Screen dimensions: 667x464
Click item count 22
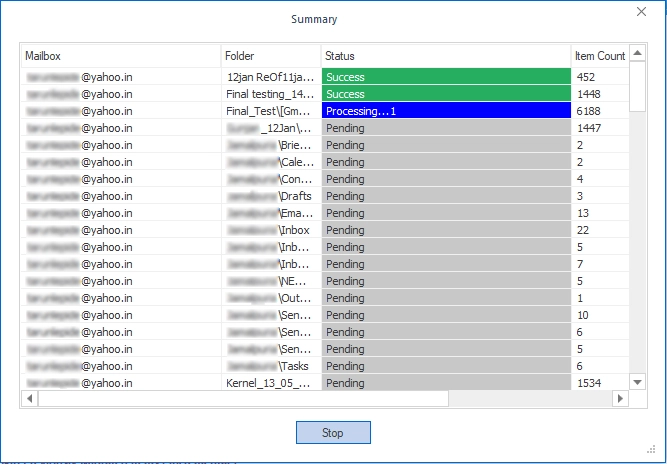click(583, 230)
